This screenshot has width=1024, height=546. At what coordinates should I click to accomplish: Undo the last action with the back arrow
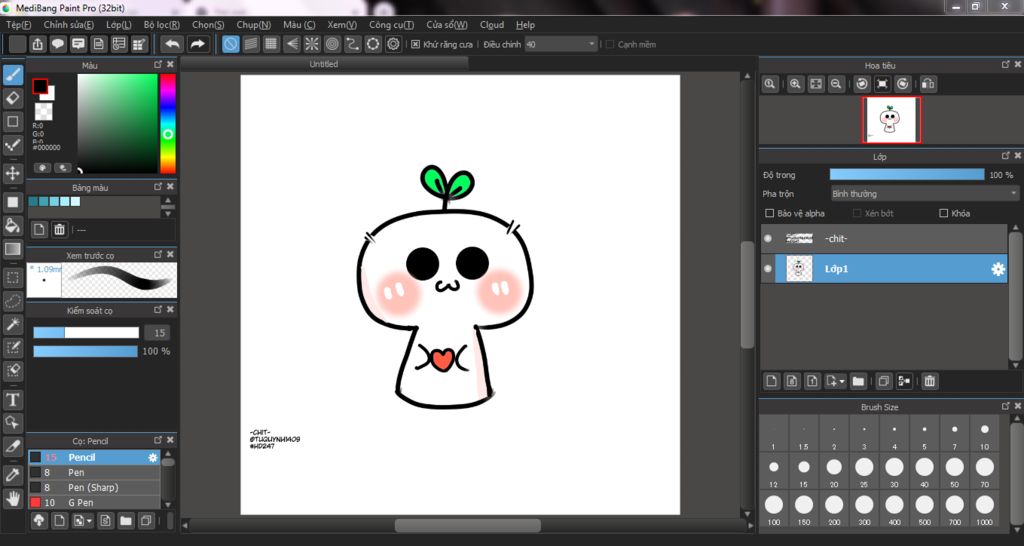pos(172,44)
